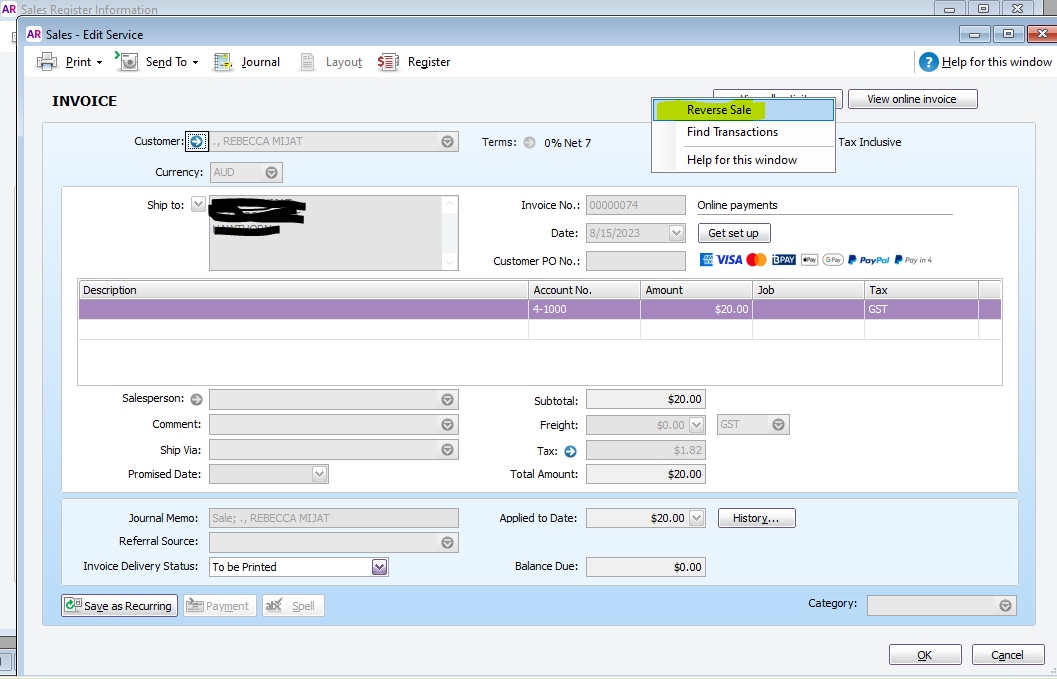
Task: Open the Sales Register icon
Action: tap(388, 62)
